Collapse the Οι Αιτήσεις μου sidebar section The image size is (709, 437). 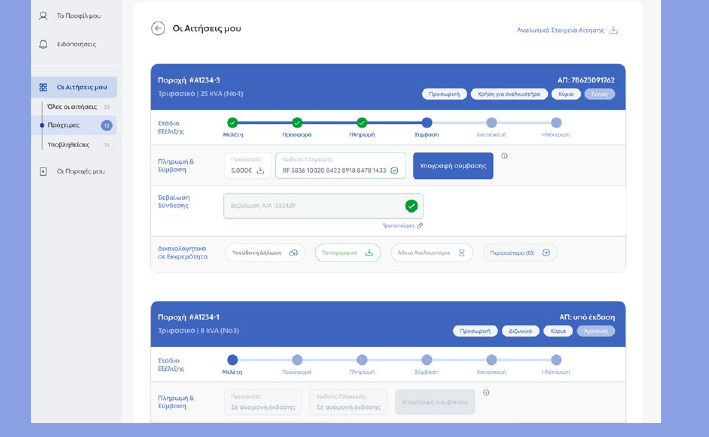click(x=74, y=87)
